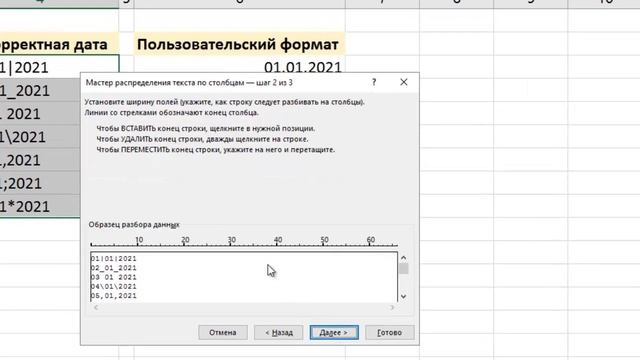Select the spreadsheet cell ending in \2021
Viewport: 640px width, 360px height.
coord(40,137)
